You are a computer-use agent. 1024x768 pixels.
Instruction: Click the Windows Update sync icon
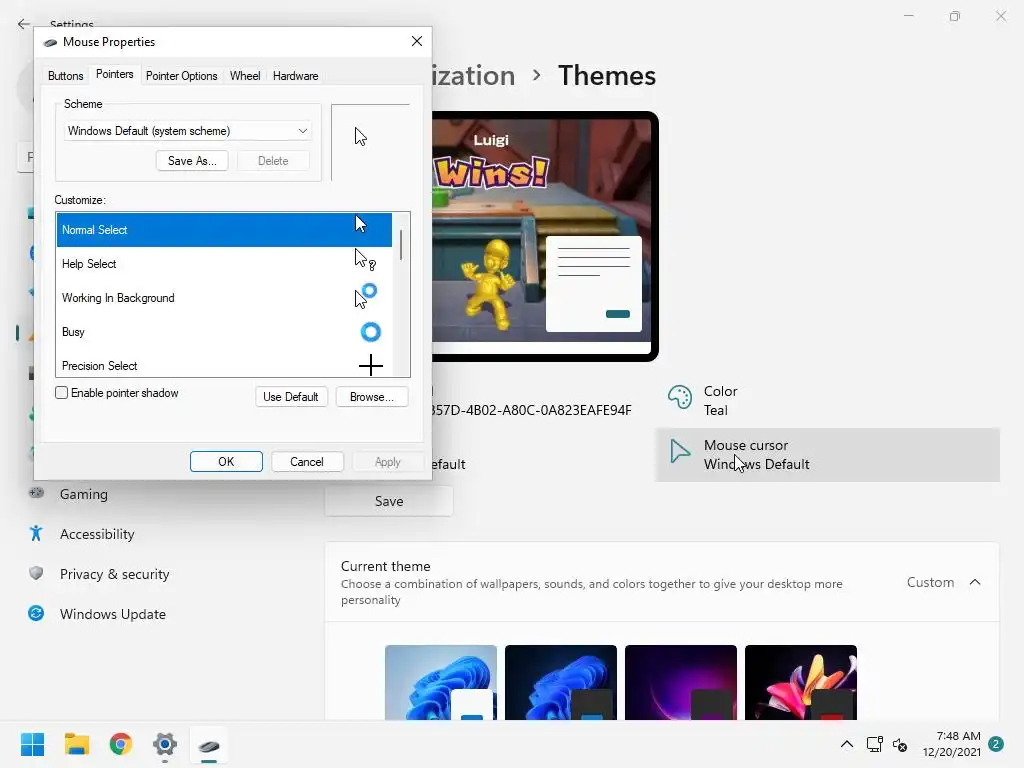[36, 613]
